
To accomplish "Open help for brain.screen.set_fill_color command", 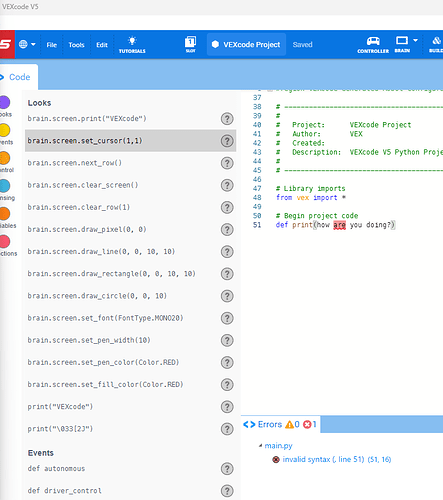I will coord(227,385).
